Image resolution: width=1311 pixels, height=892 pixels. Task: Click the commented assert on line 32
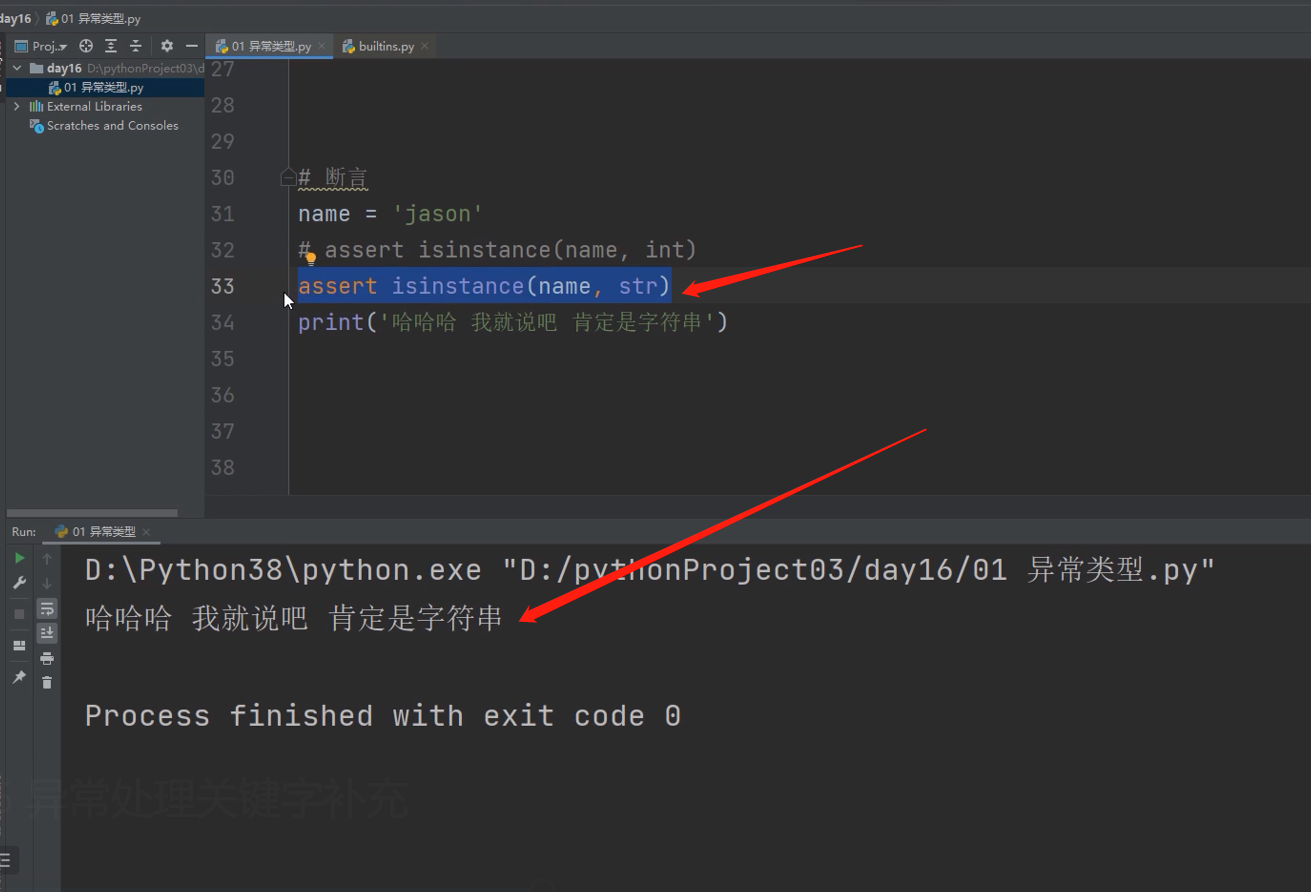pos(497,250)
